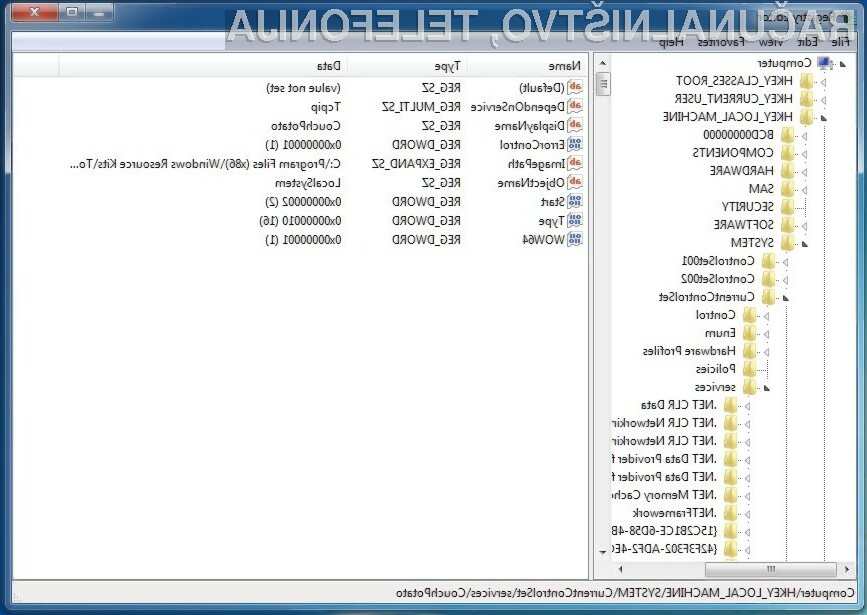
Task: Click the HKEY_LOCAL_MACHINE folder icon
Action: (807, 117)
